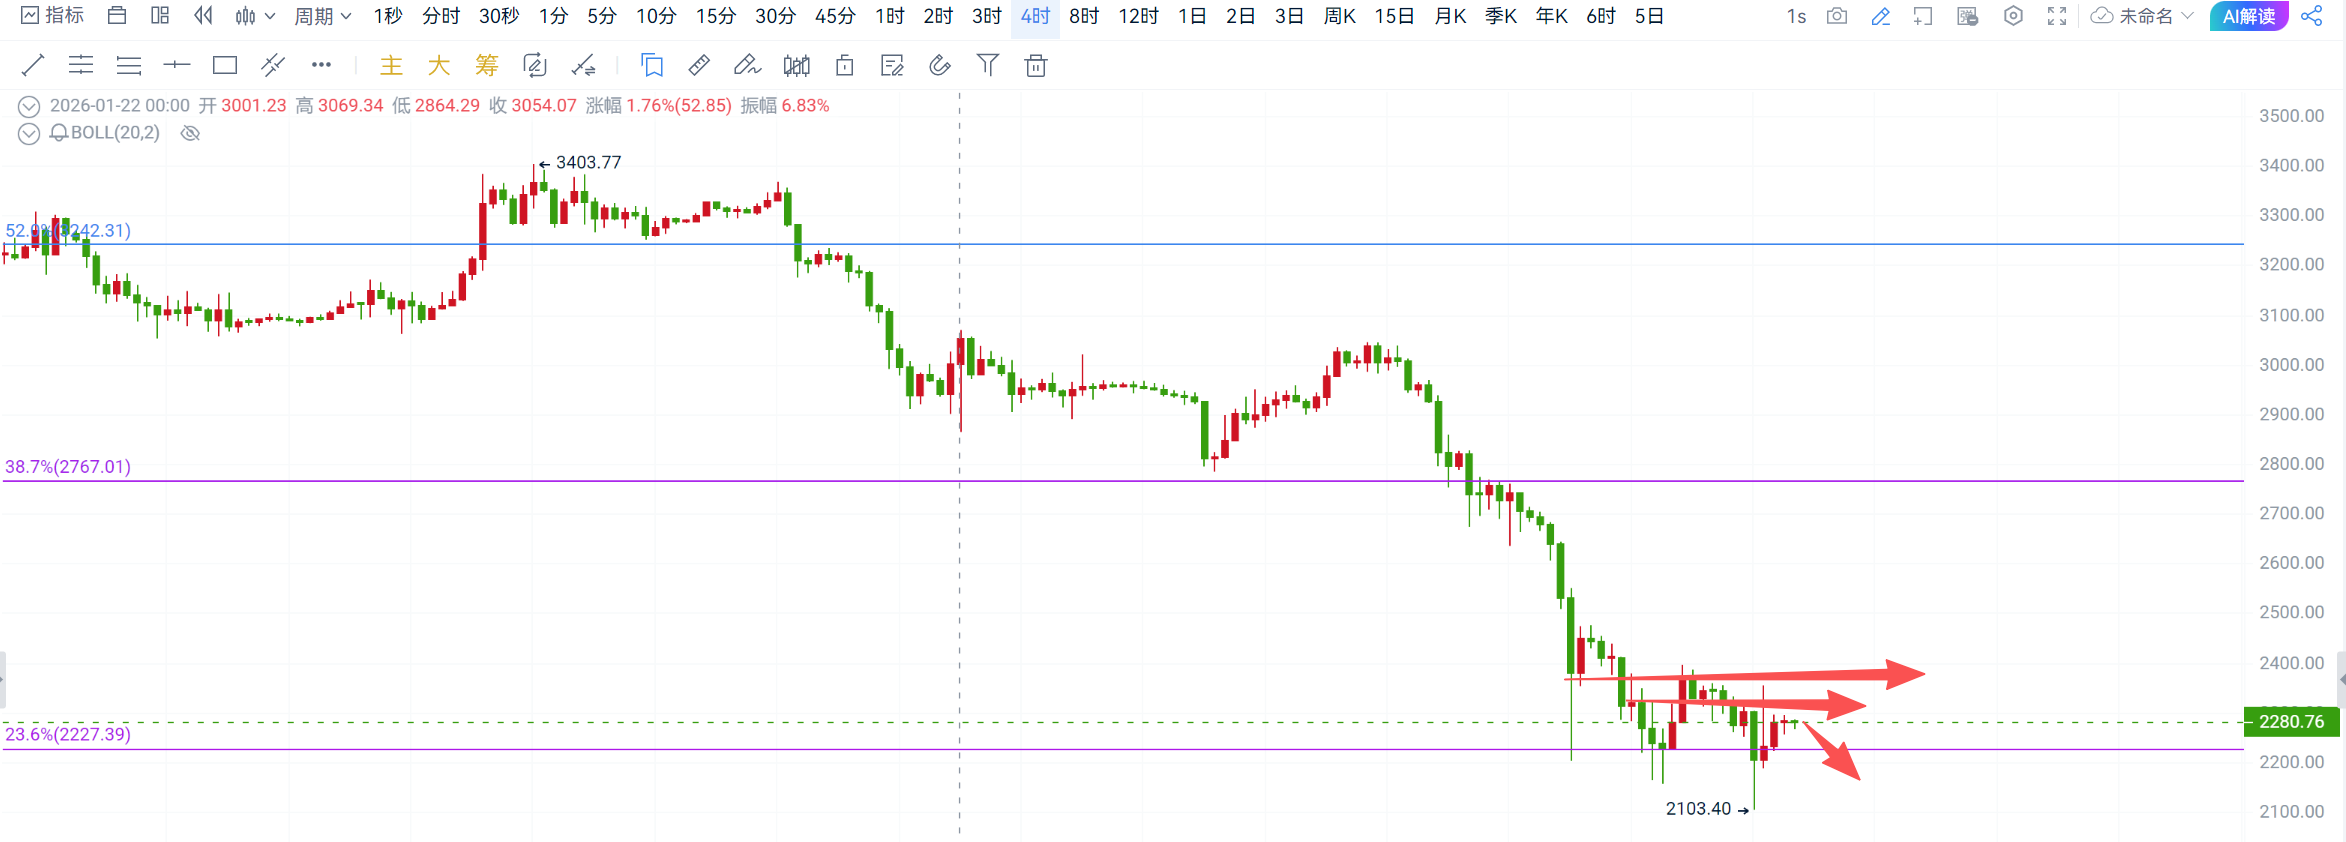Viewport: 2346px width, 842px height.
Task: Click the magnet snap tool icon
Action: click(x=940, y=66)
